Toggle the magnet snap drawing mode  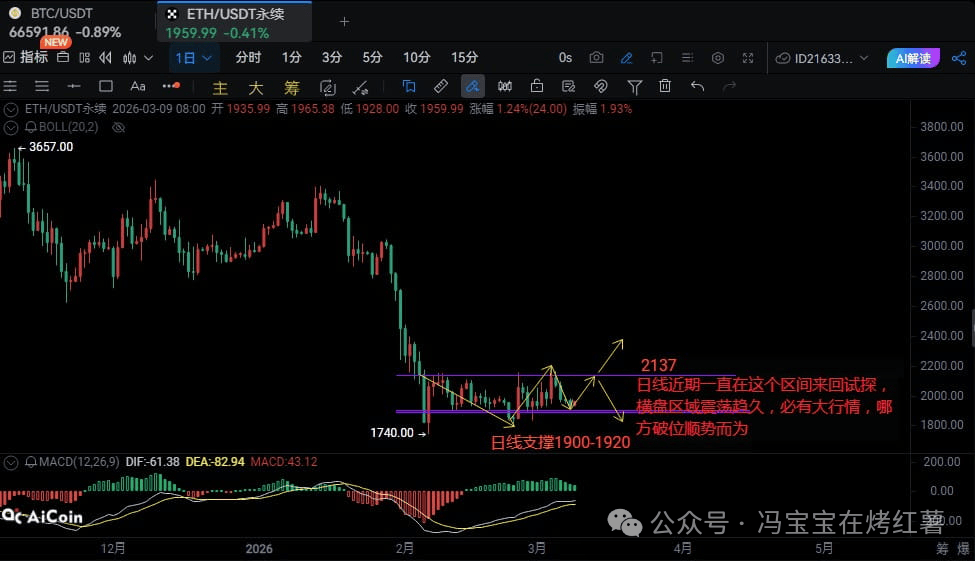coord(601,86)
